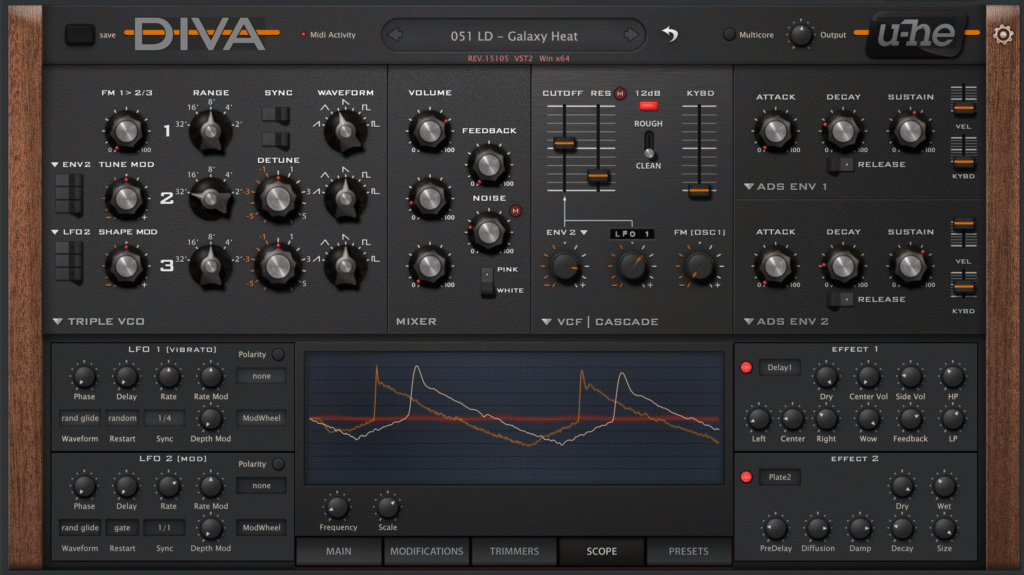Click the save button

[x=80, y=35]
